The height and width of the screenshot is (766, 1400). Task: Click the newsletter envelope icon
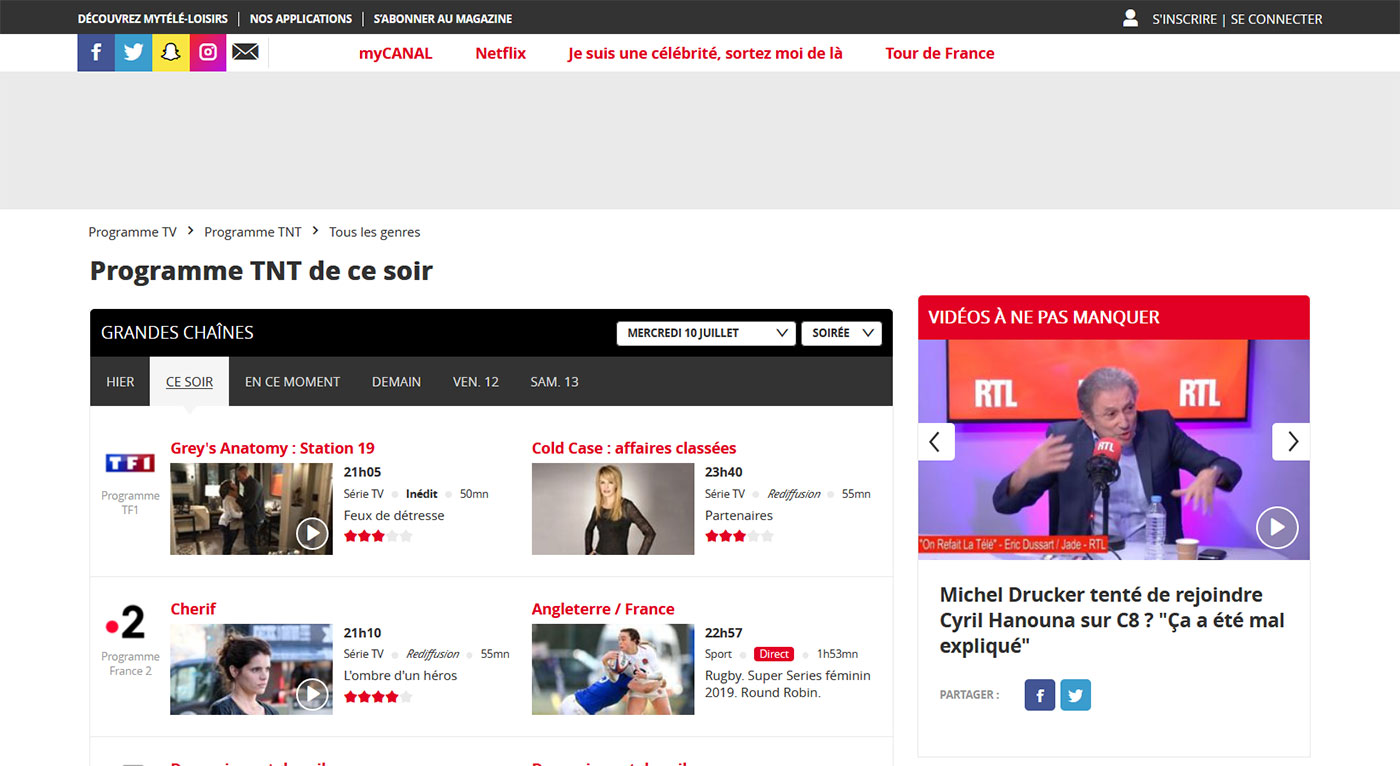[x=245, y=52]
